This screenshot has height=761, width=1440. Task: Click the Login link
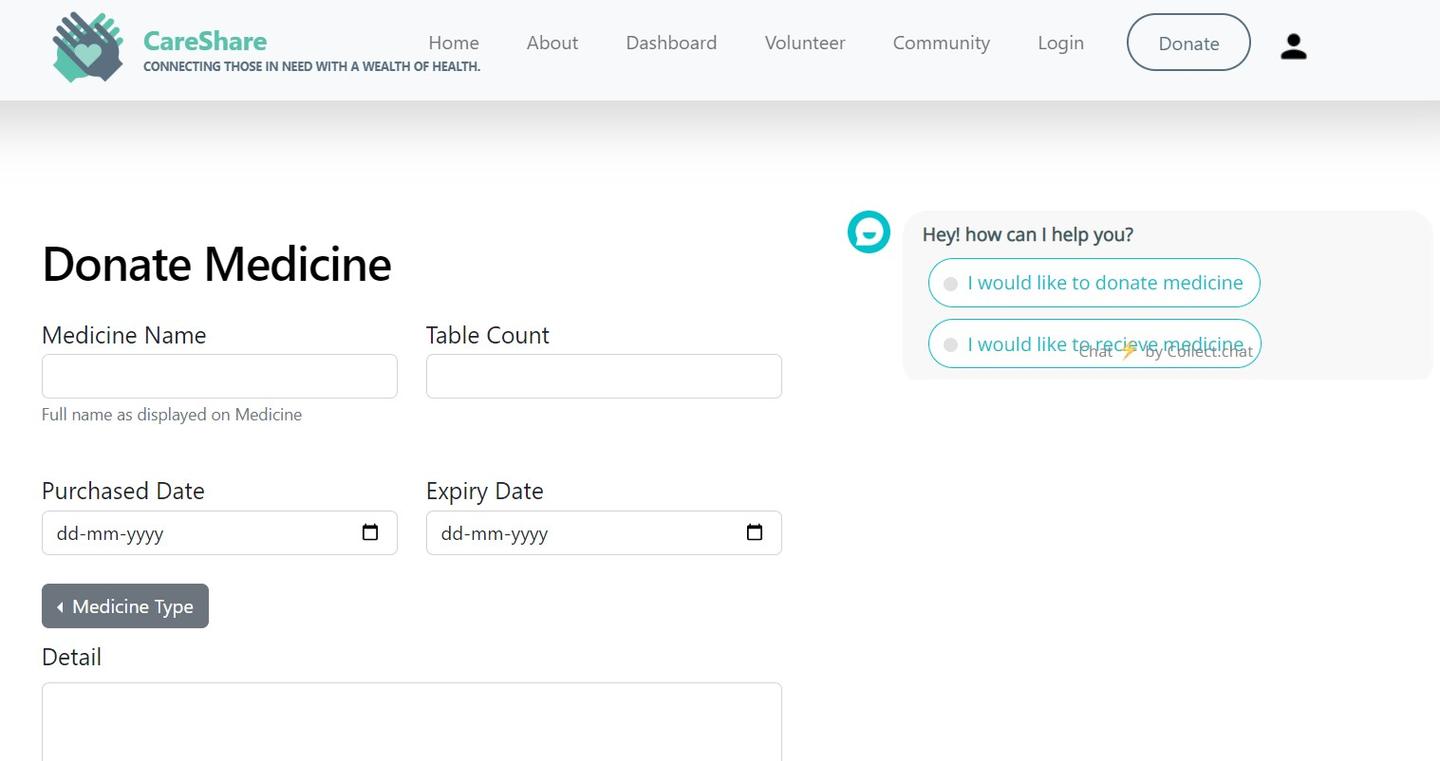[x=1061, y=43]
